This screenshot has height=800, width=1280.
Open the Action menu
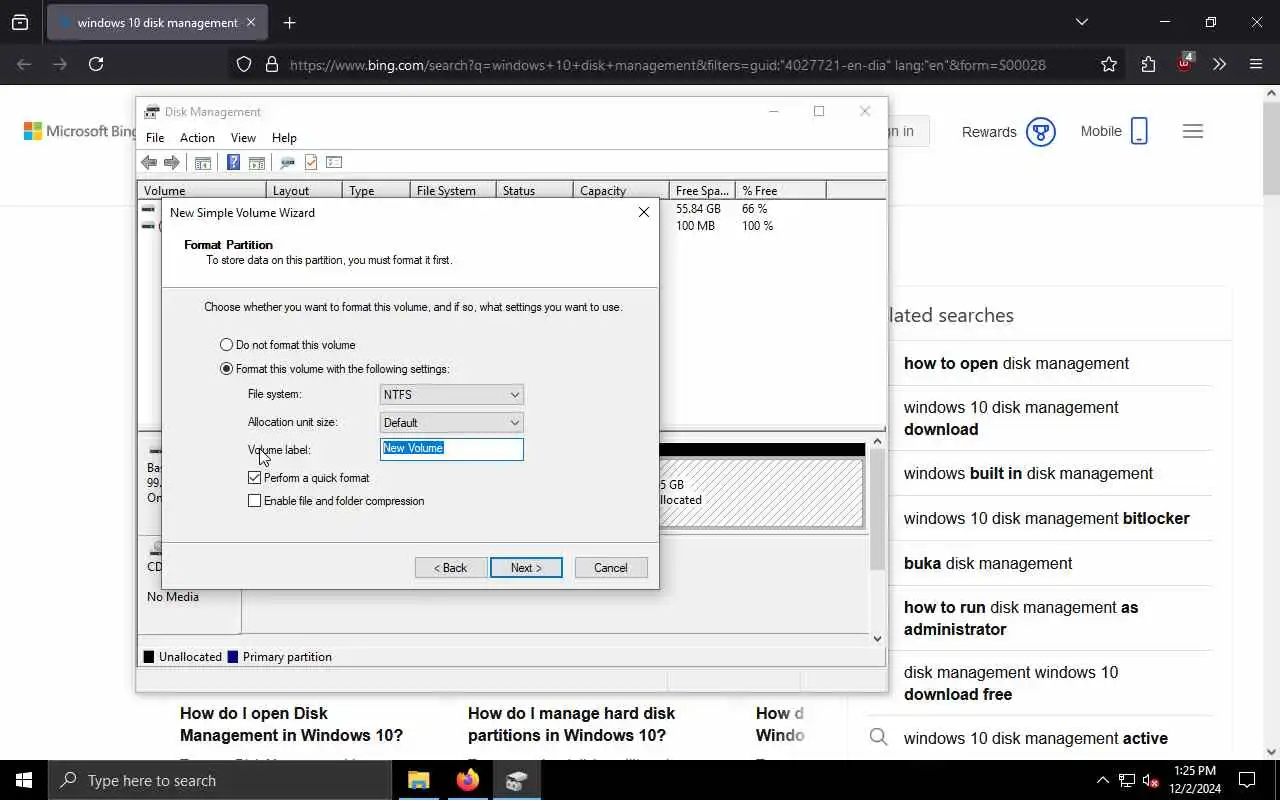click(197, 138)
